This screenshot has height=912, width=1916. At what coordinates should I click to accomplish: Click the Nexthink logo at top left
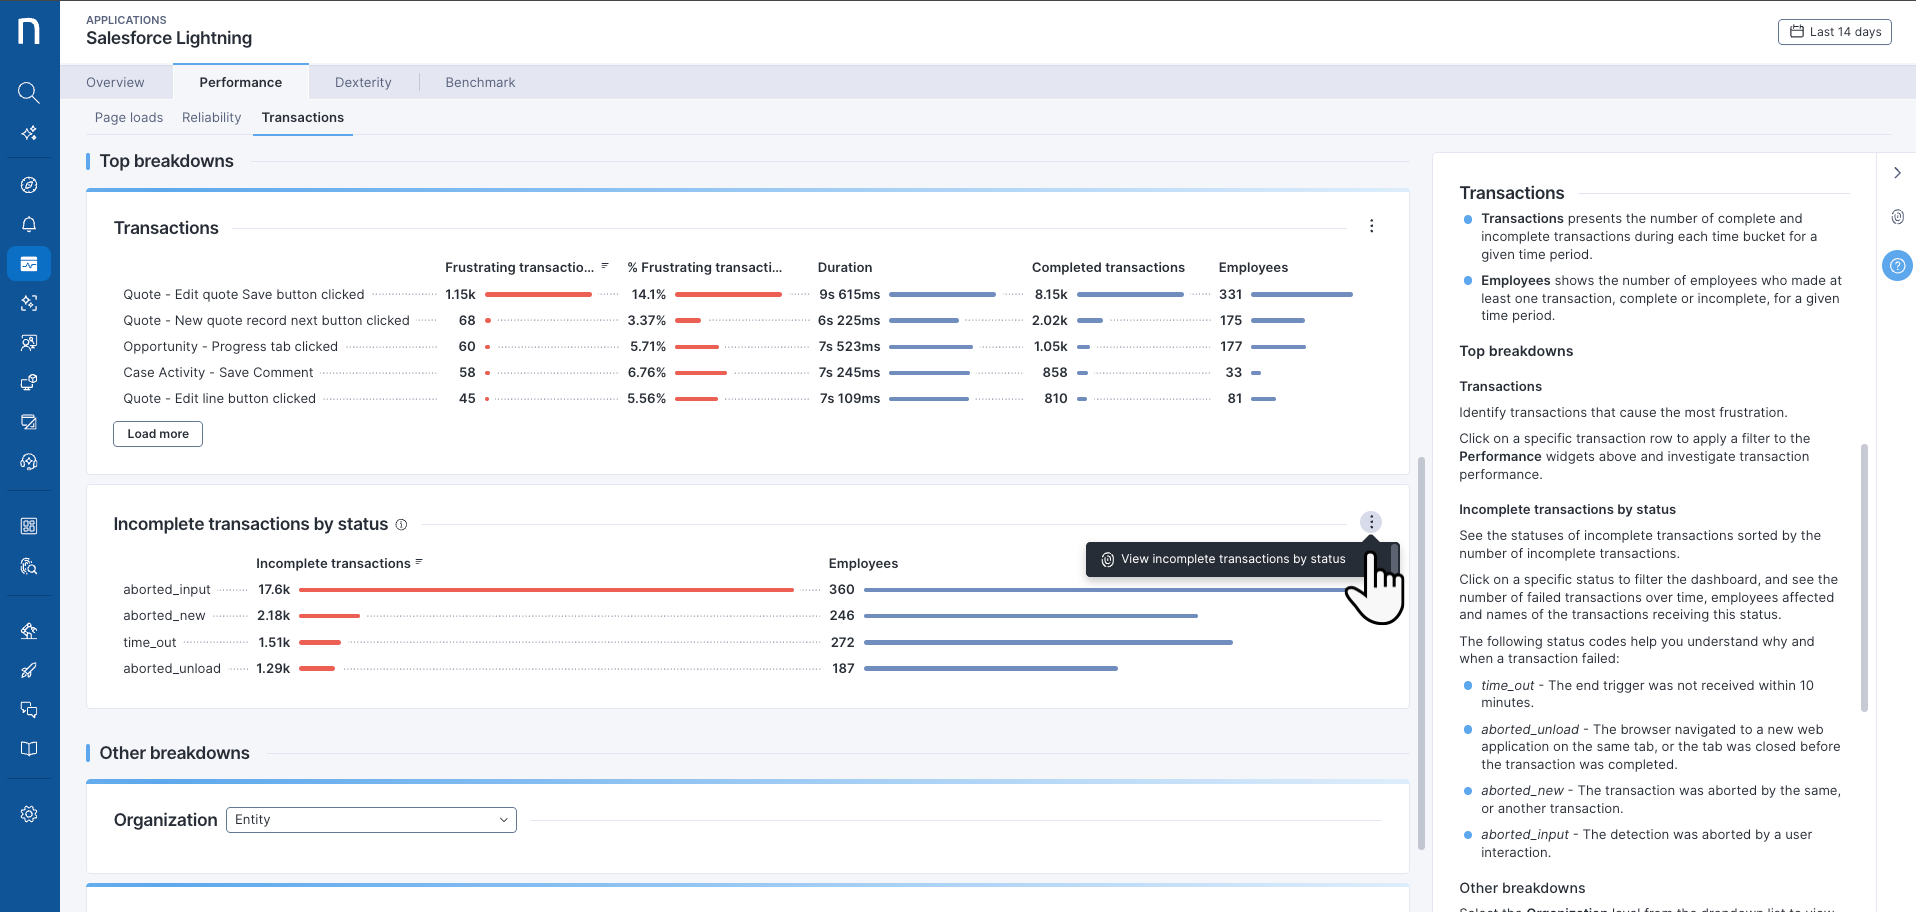pyautogui.click(x=29, y=31)
